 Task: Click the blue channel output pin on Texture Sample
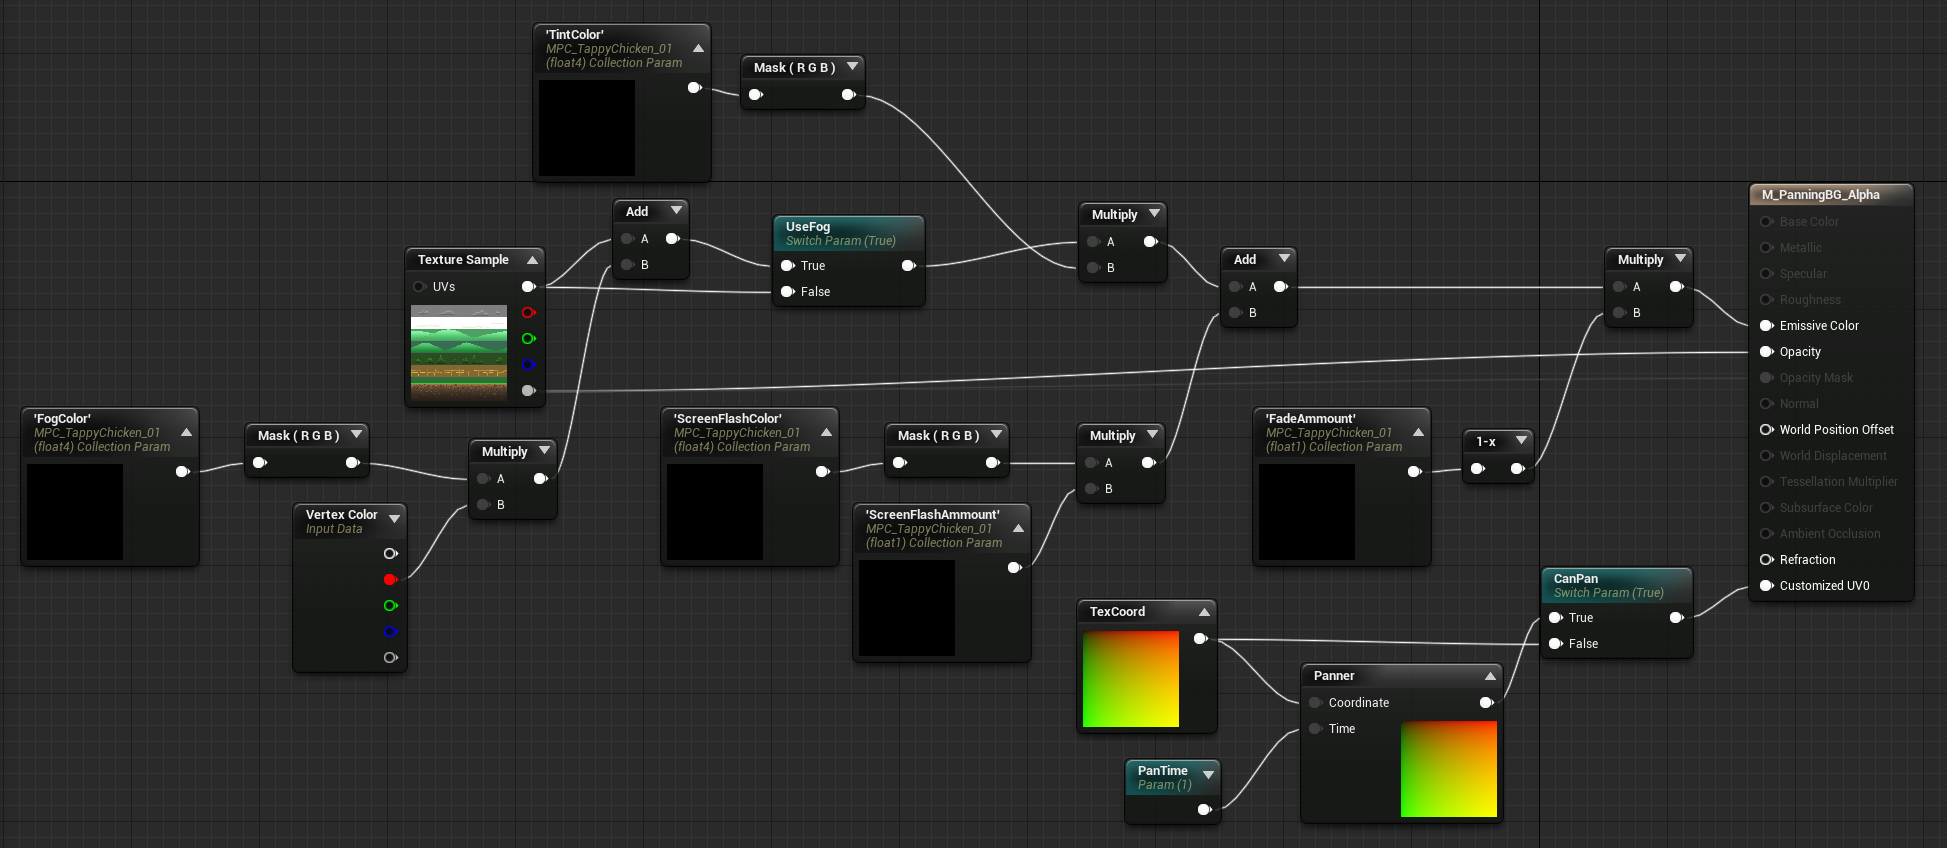coord(528,365)
